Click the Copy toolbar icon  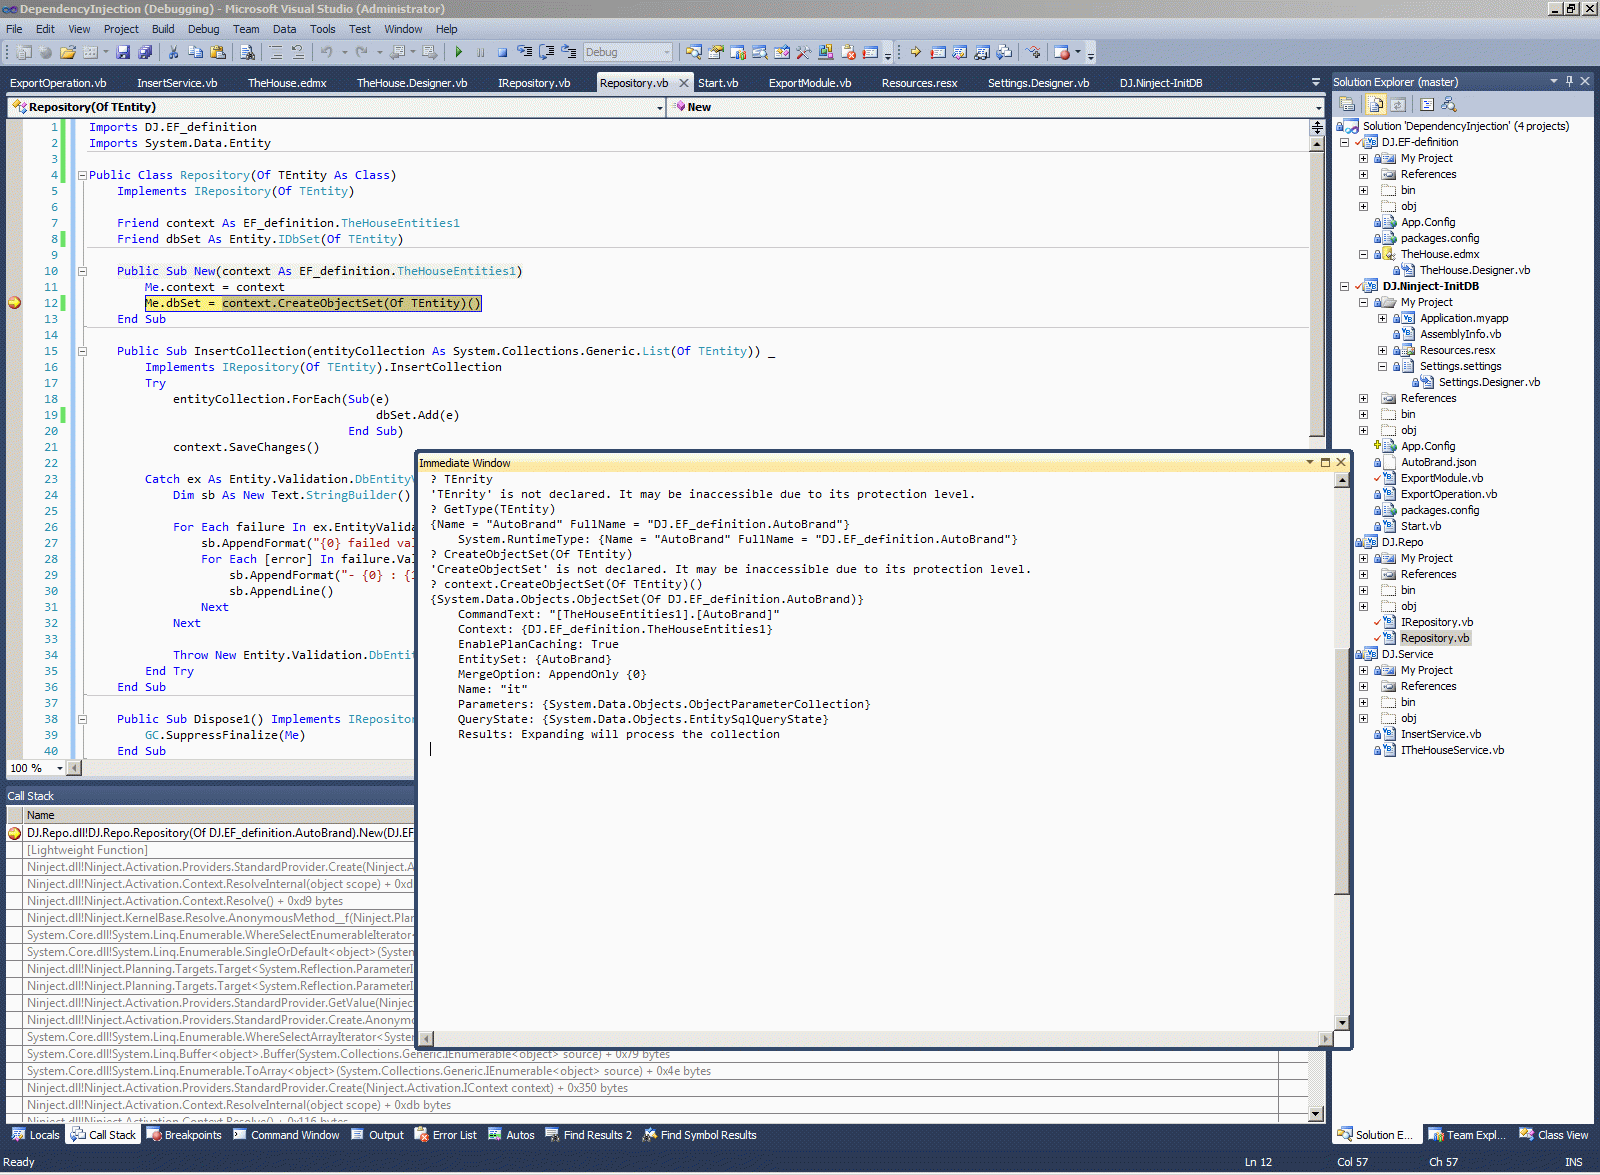point(195,52)
